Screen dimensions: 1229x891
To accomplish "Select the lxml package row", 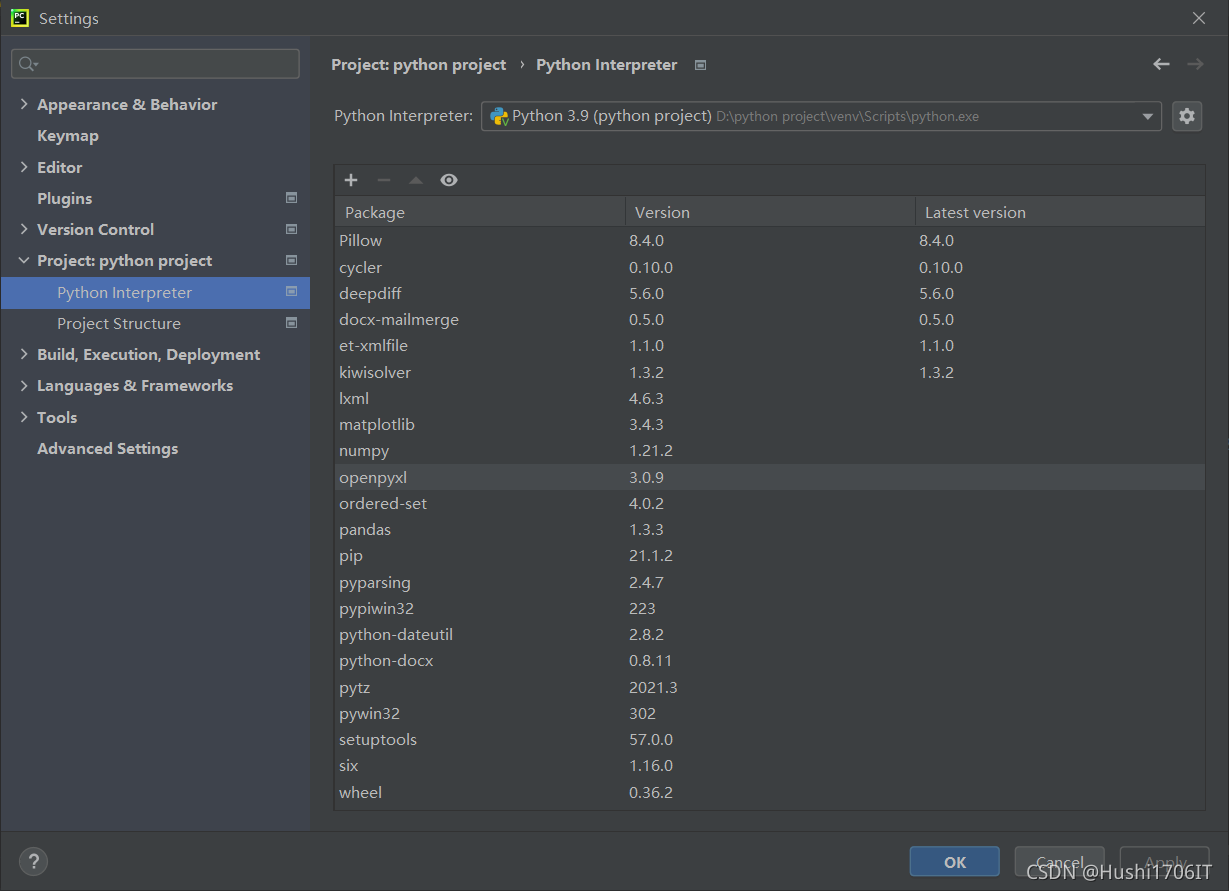I will coord(770,398).
